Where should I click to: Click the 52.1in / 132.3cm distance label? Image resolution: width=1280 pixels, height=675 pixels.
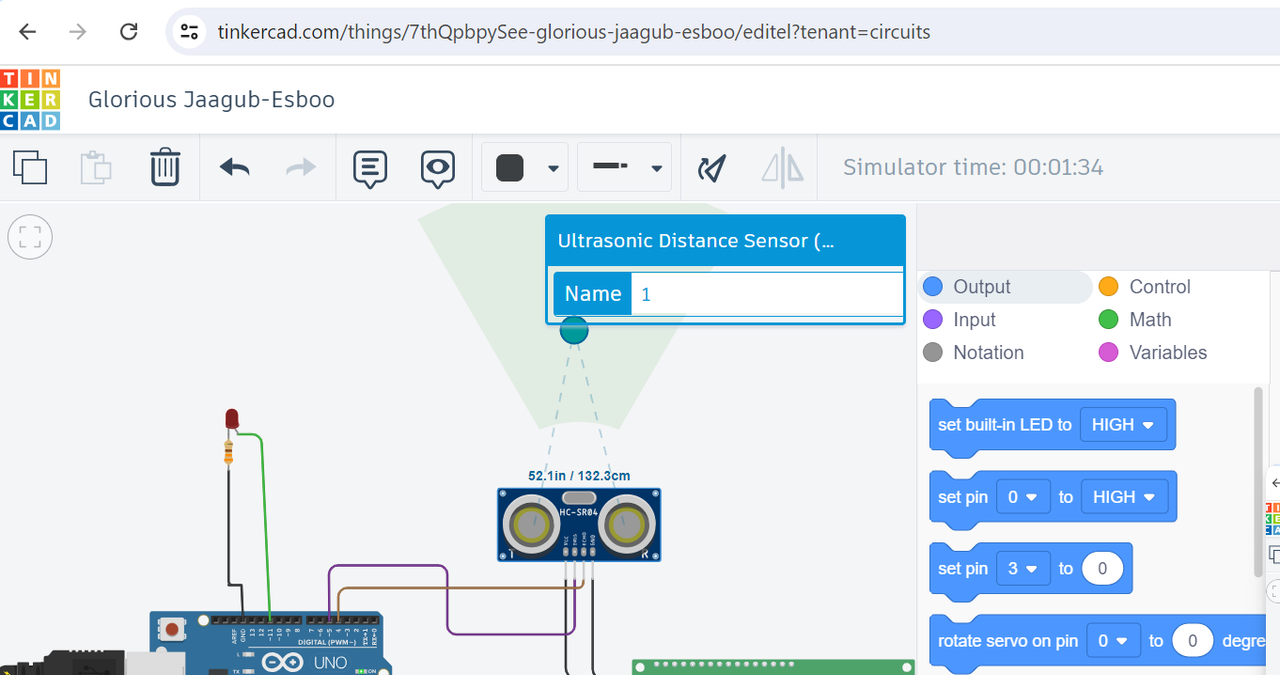click(x=579, y=477)
